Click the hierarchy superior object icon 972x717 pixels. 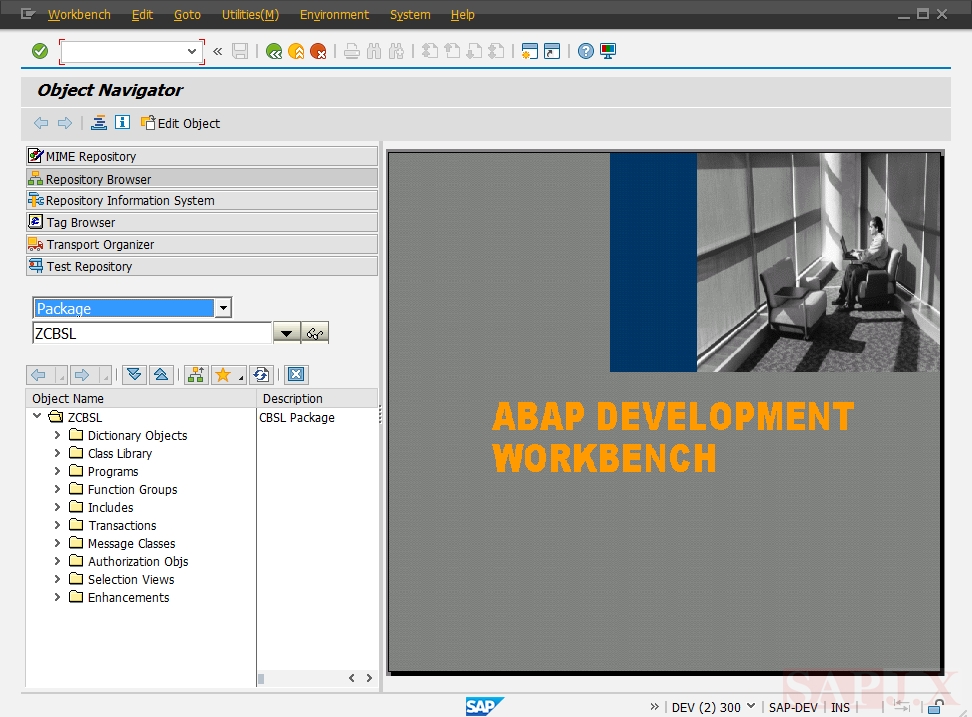197,374
